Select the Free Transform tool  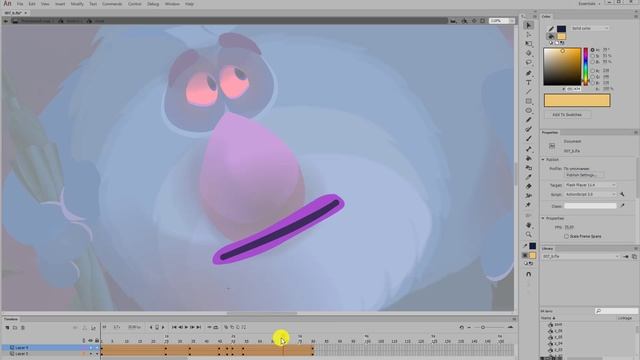coord(529,44)
